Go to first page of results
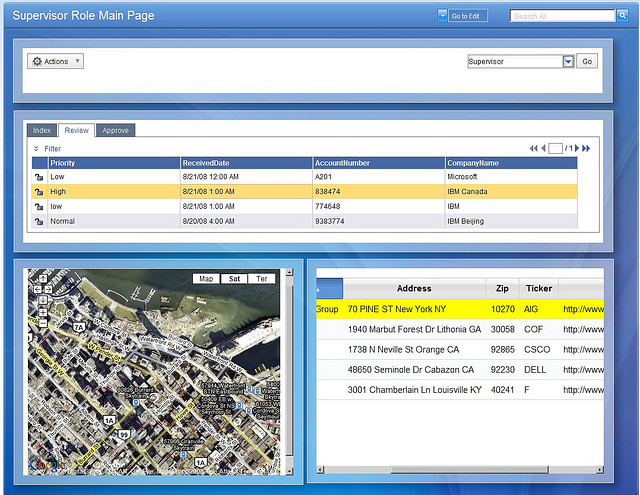The width and height of the screenshot is (640, 495). [533, 149]
